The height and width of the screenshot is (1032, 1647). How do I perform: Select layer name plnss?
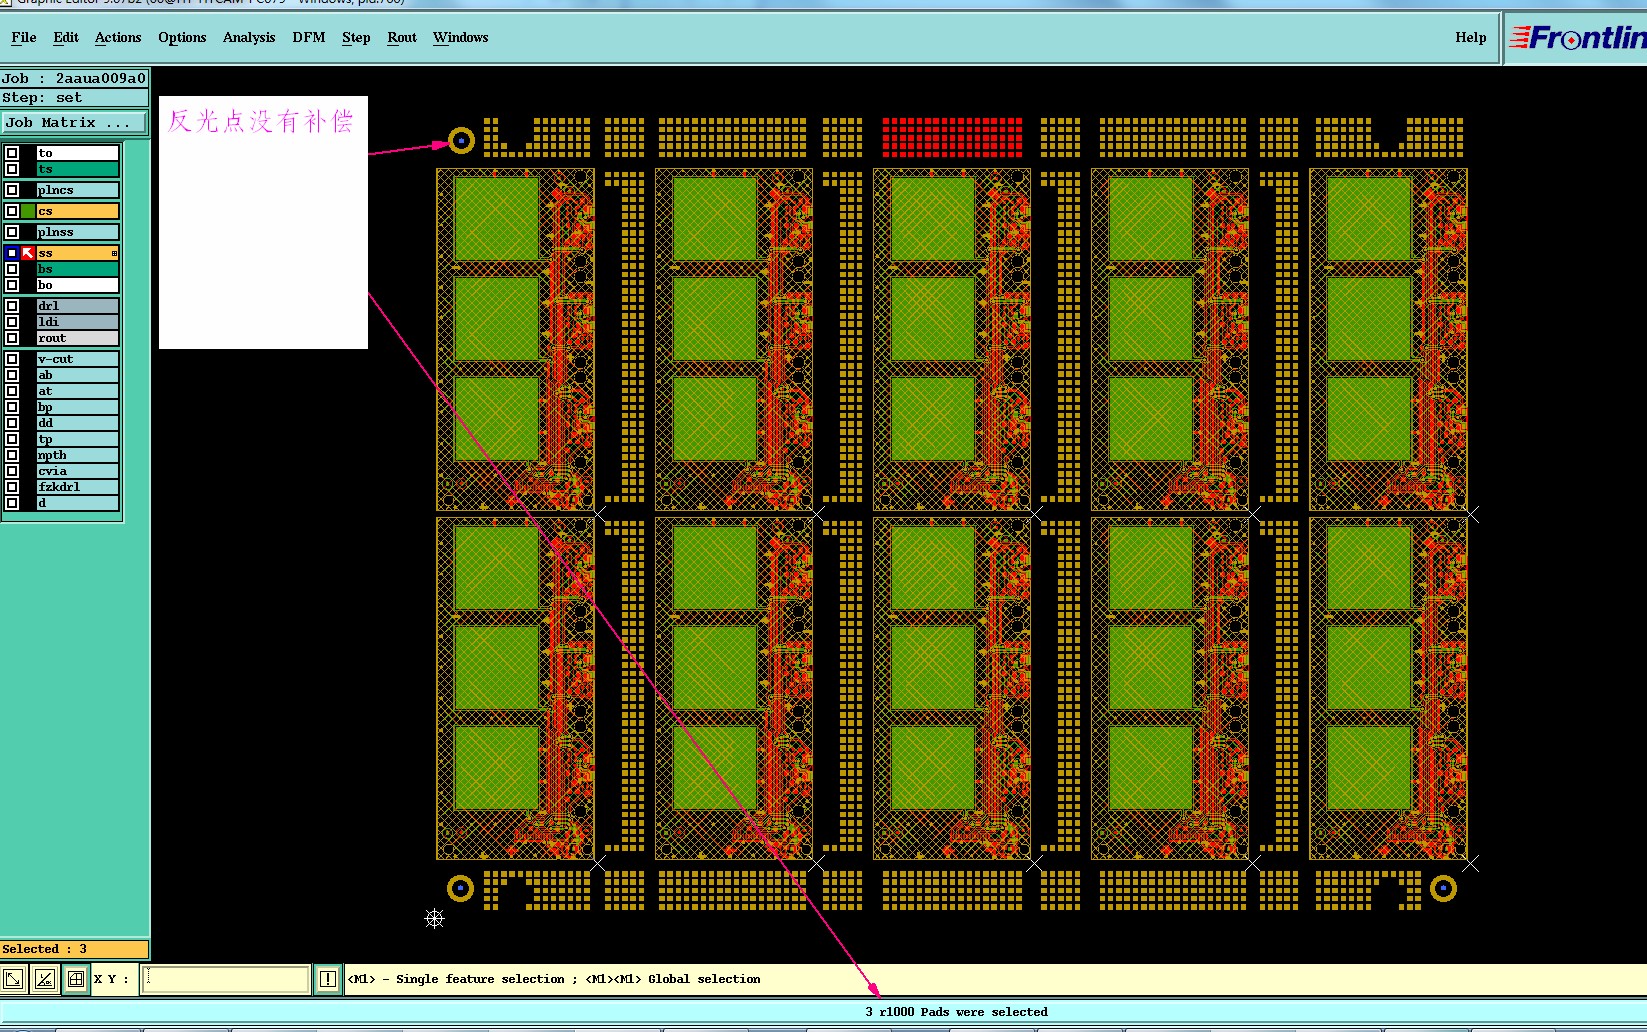pos(78,232)
